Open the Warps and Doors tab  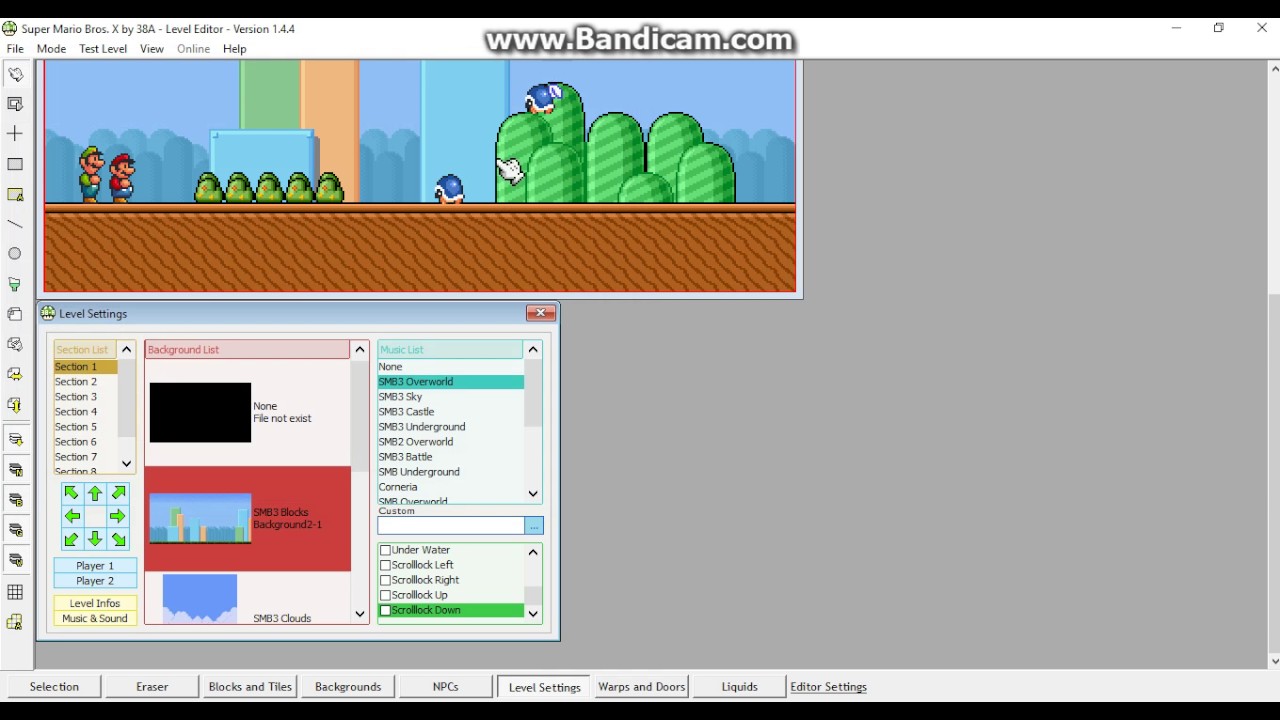642,686
